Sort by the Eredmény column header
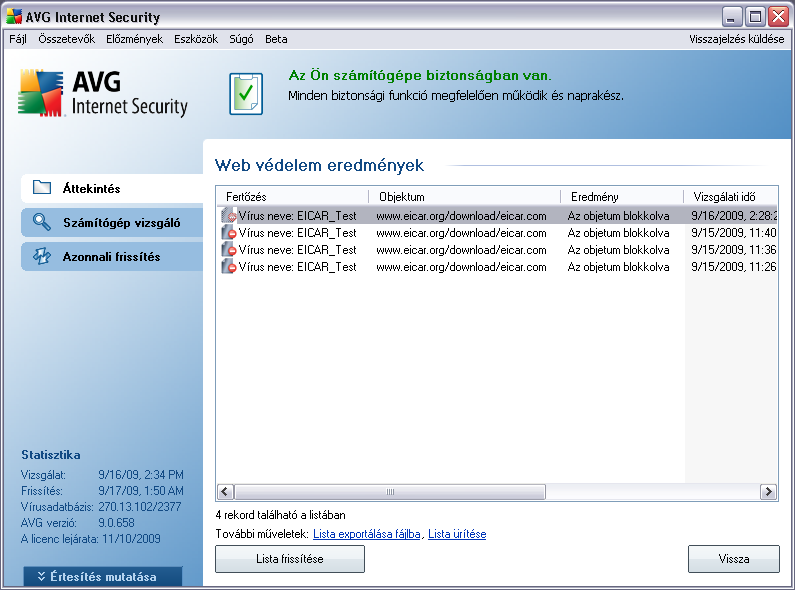This screenshot has width=795, height=590. click(622, 197)
